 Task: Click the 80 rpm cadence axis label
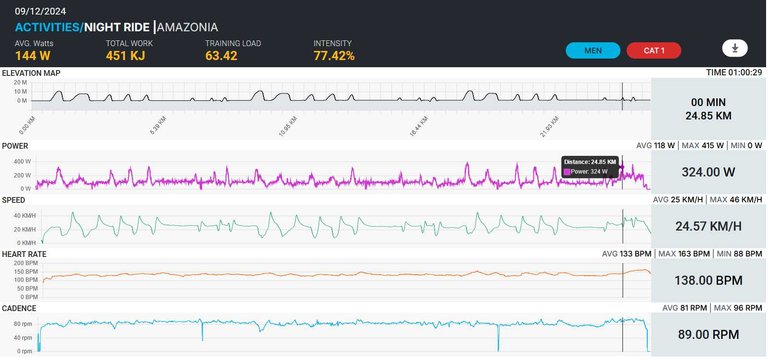pyautogui.click(x=22, y=324)
